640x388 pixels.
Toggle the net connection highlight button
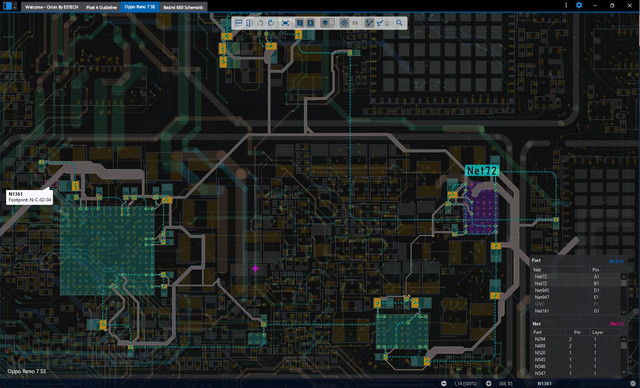[x=369, y=23]
